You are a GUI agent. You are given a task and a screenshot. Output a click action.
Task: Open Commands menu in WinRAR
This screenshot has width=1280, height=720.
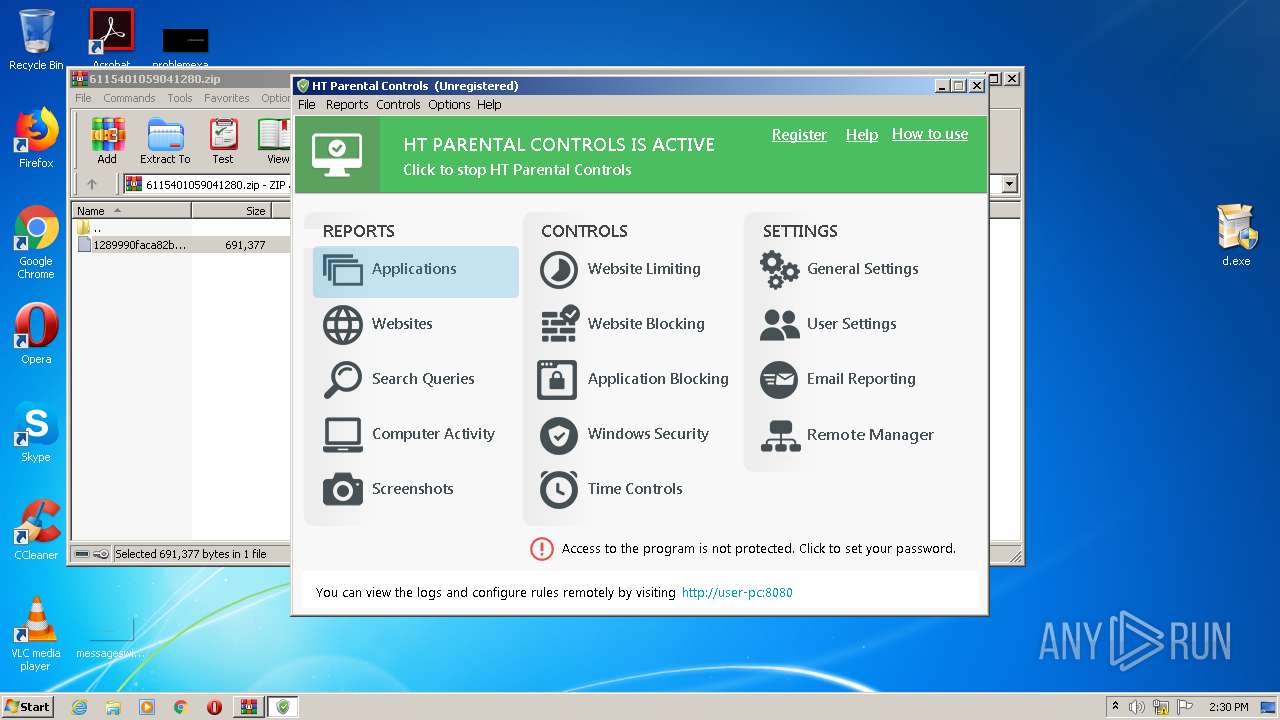tap(129, 98)
